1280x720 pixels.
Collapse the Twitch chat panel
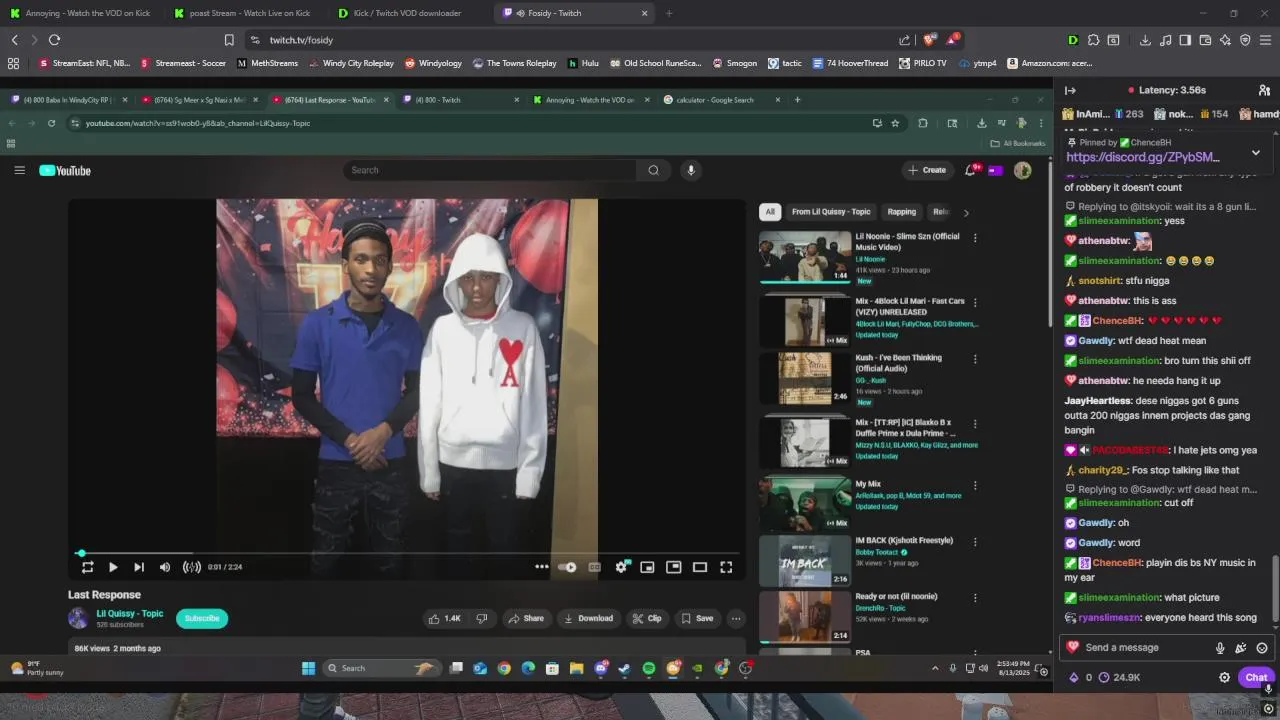(1070, 90)
